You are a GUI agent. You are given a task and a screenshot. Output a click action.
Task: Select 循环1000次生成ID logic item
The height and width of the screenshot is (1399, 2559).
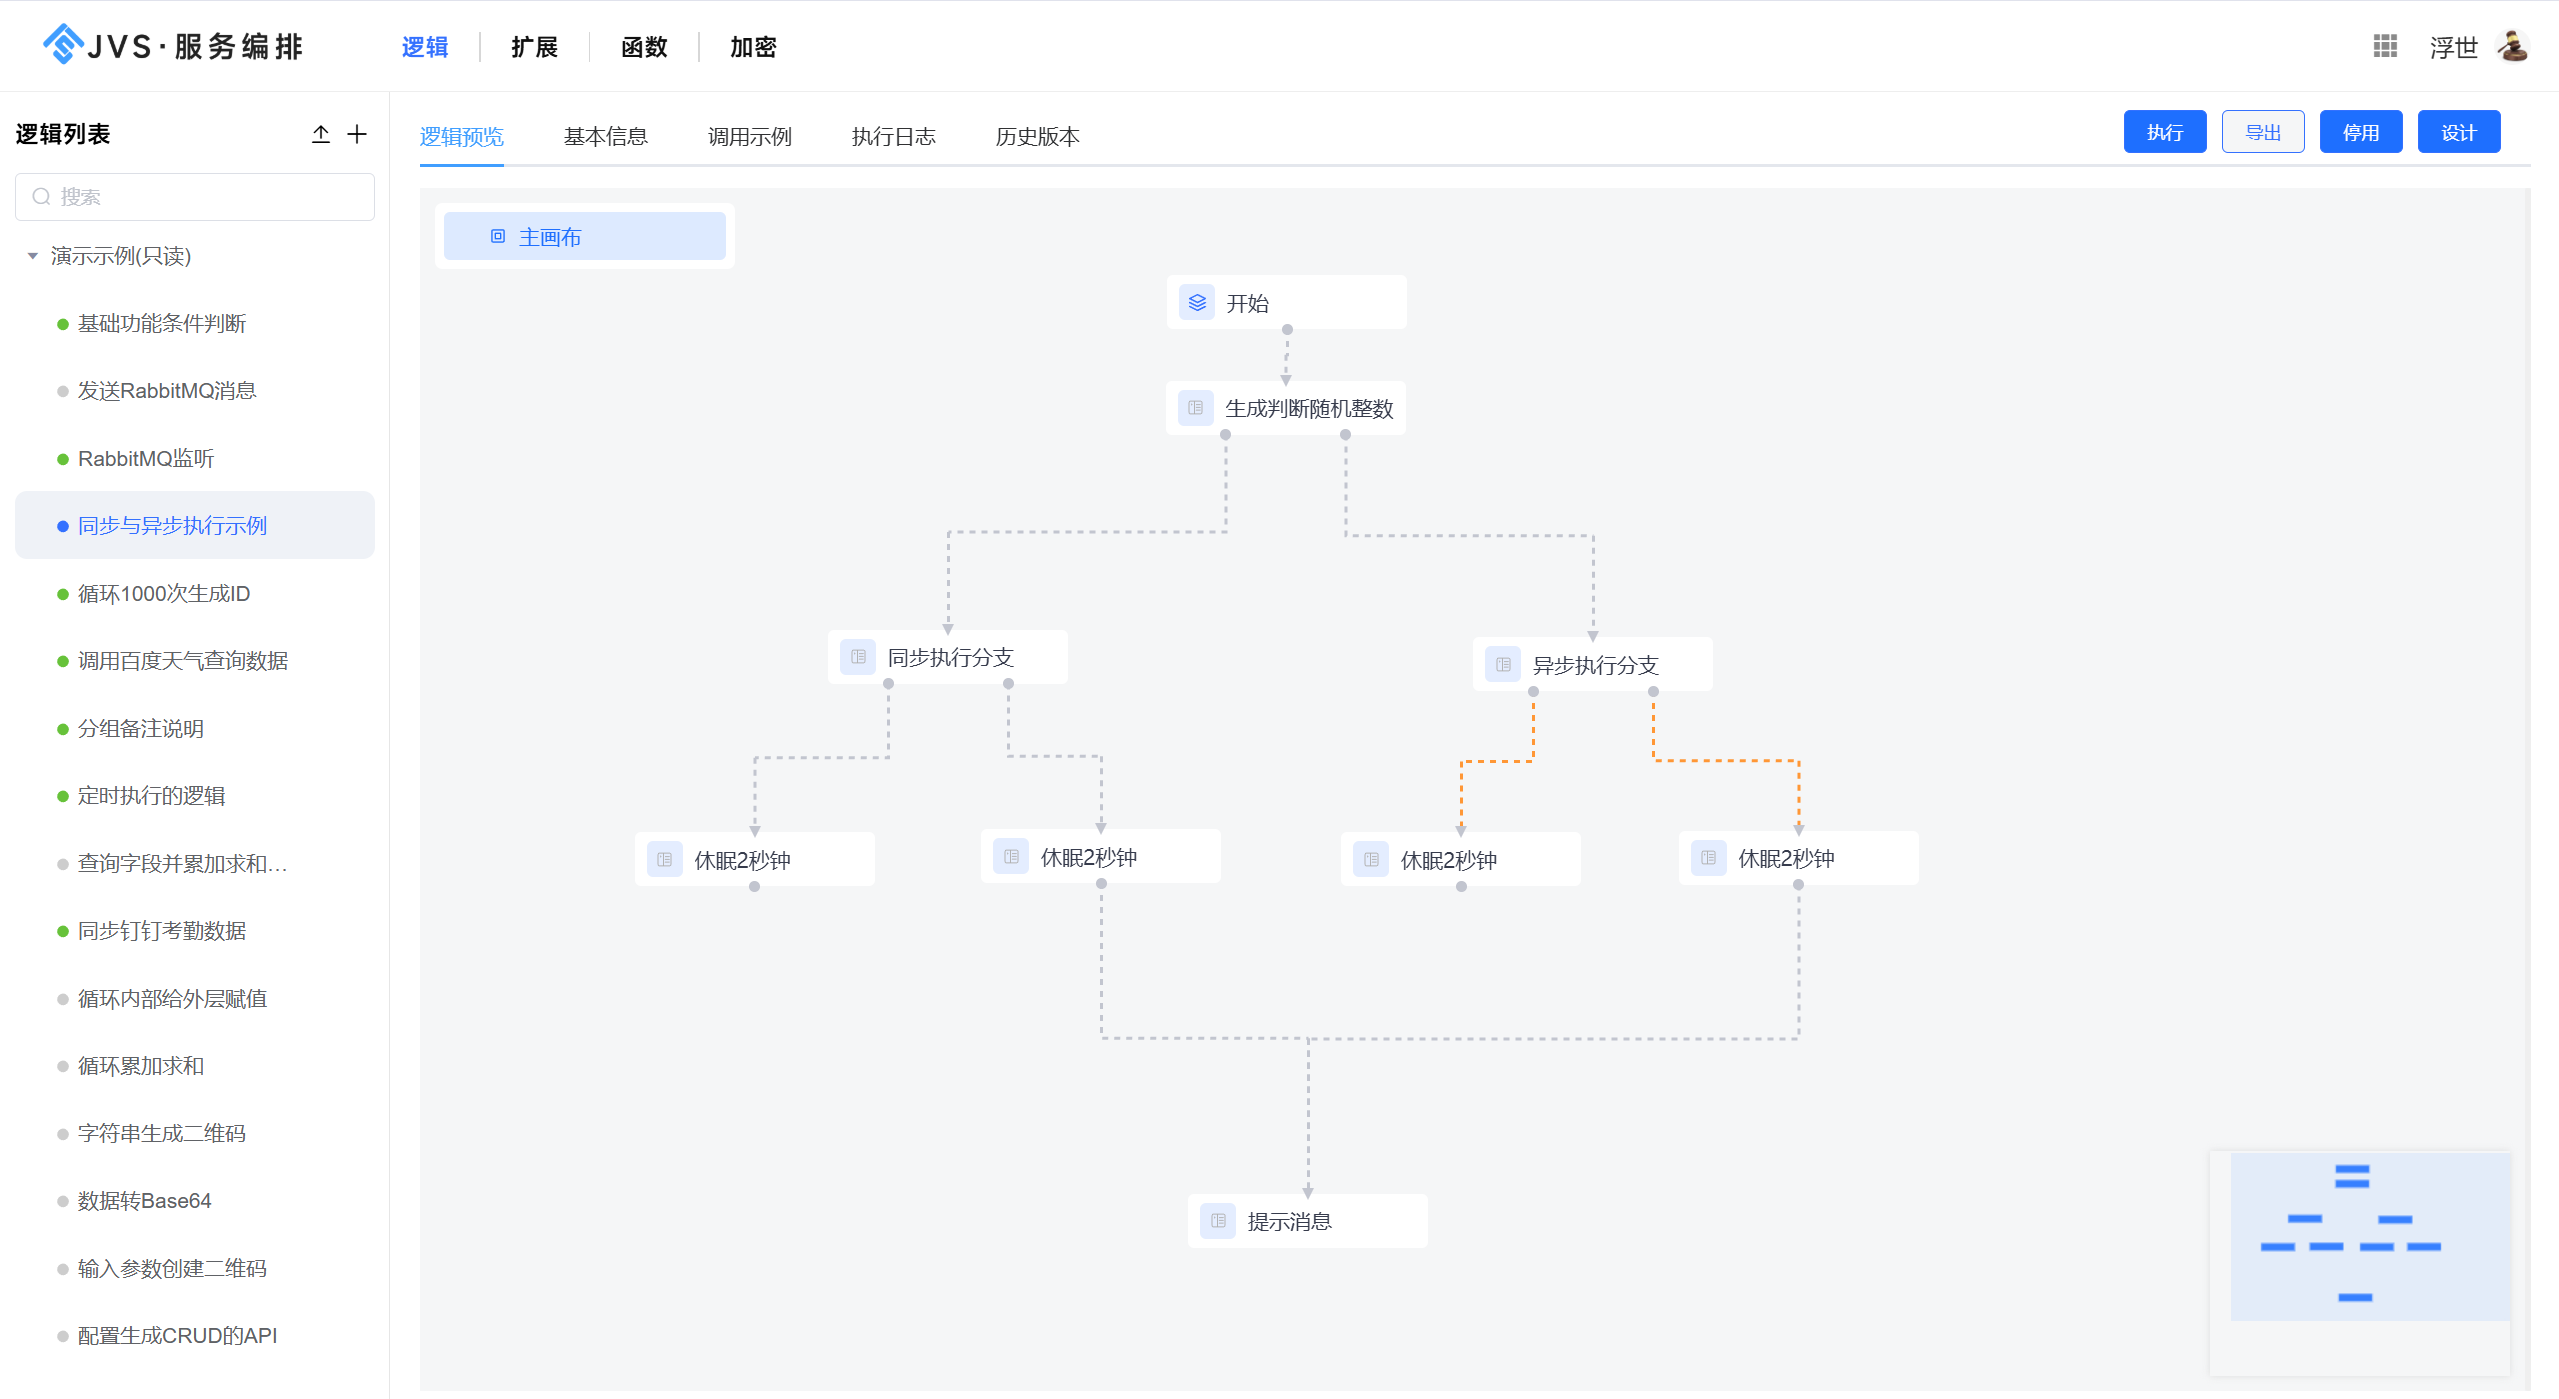pyautogui.click(x=164, y=593)
